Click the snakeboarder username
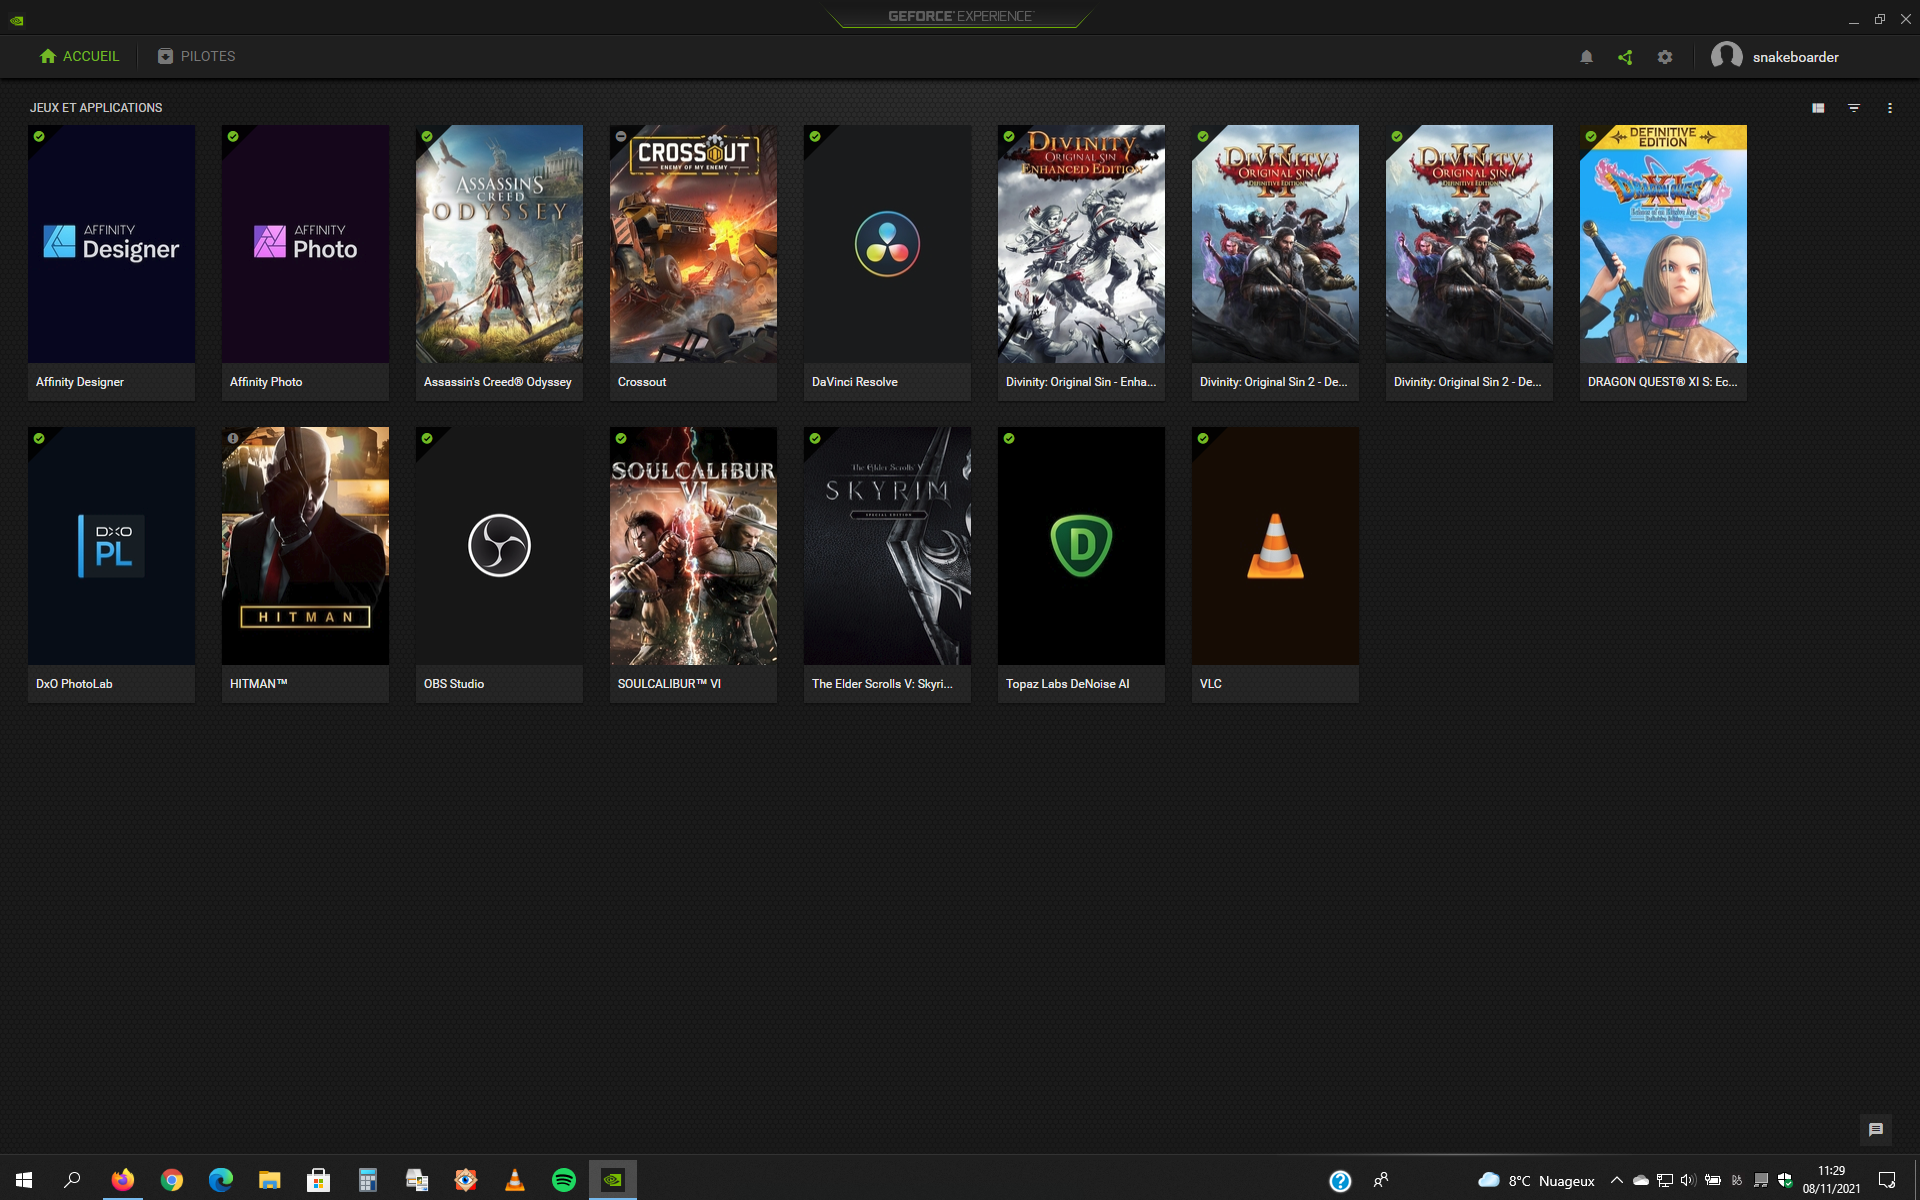 click(x=1795, y=57)
